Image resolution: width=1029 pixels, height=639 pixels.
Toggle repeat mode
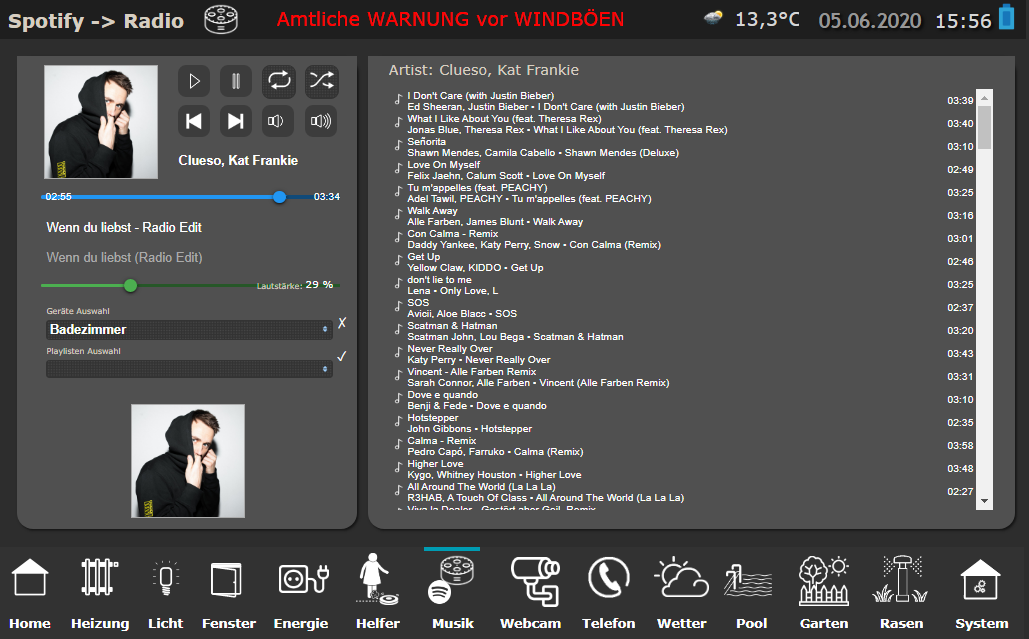pos(278,81)
